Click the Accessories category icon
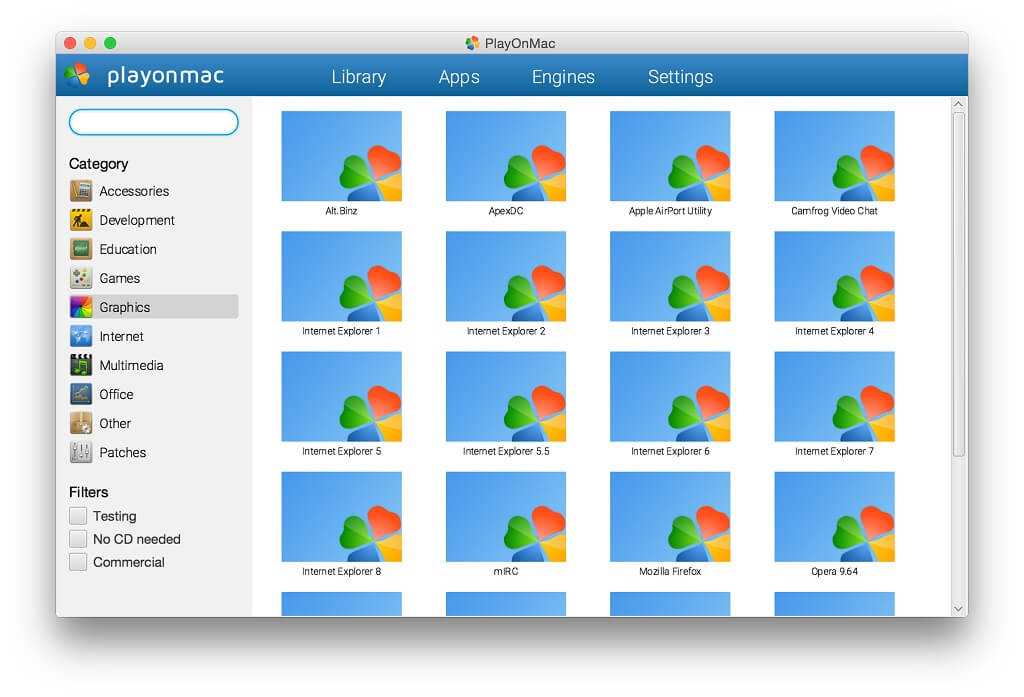This screenshot has height=697, width=1024. point(81,191)
